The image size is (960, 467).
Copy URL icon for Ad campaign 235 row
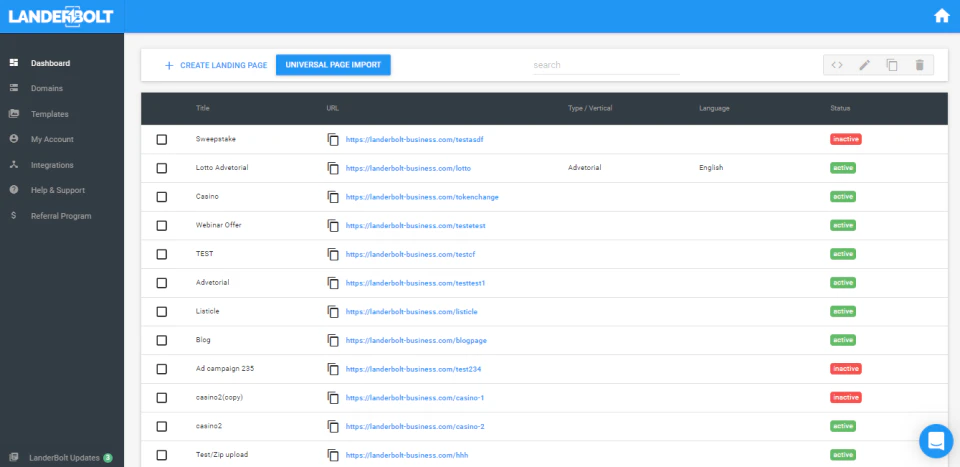(333, 369)
